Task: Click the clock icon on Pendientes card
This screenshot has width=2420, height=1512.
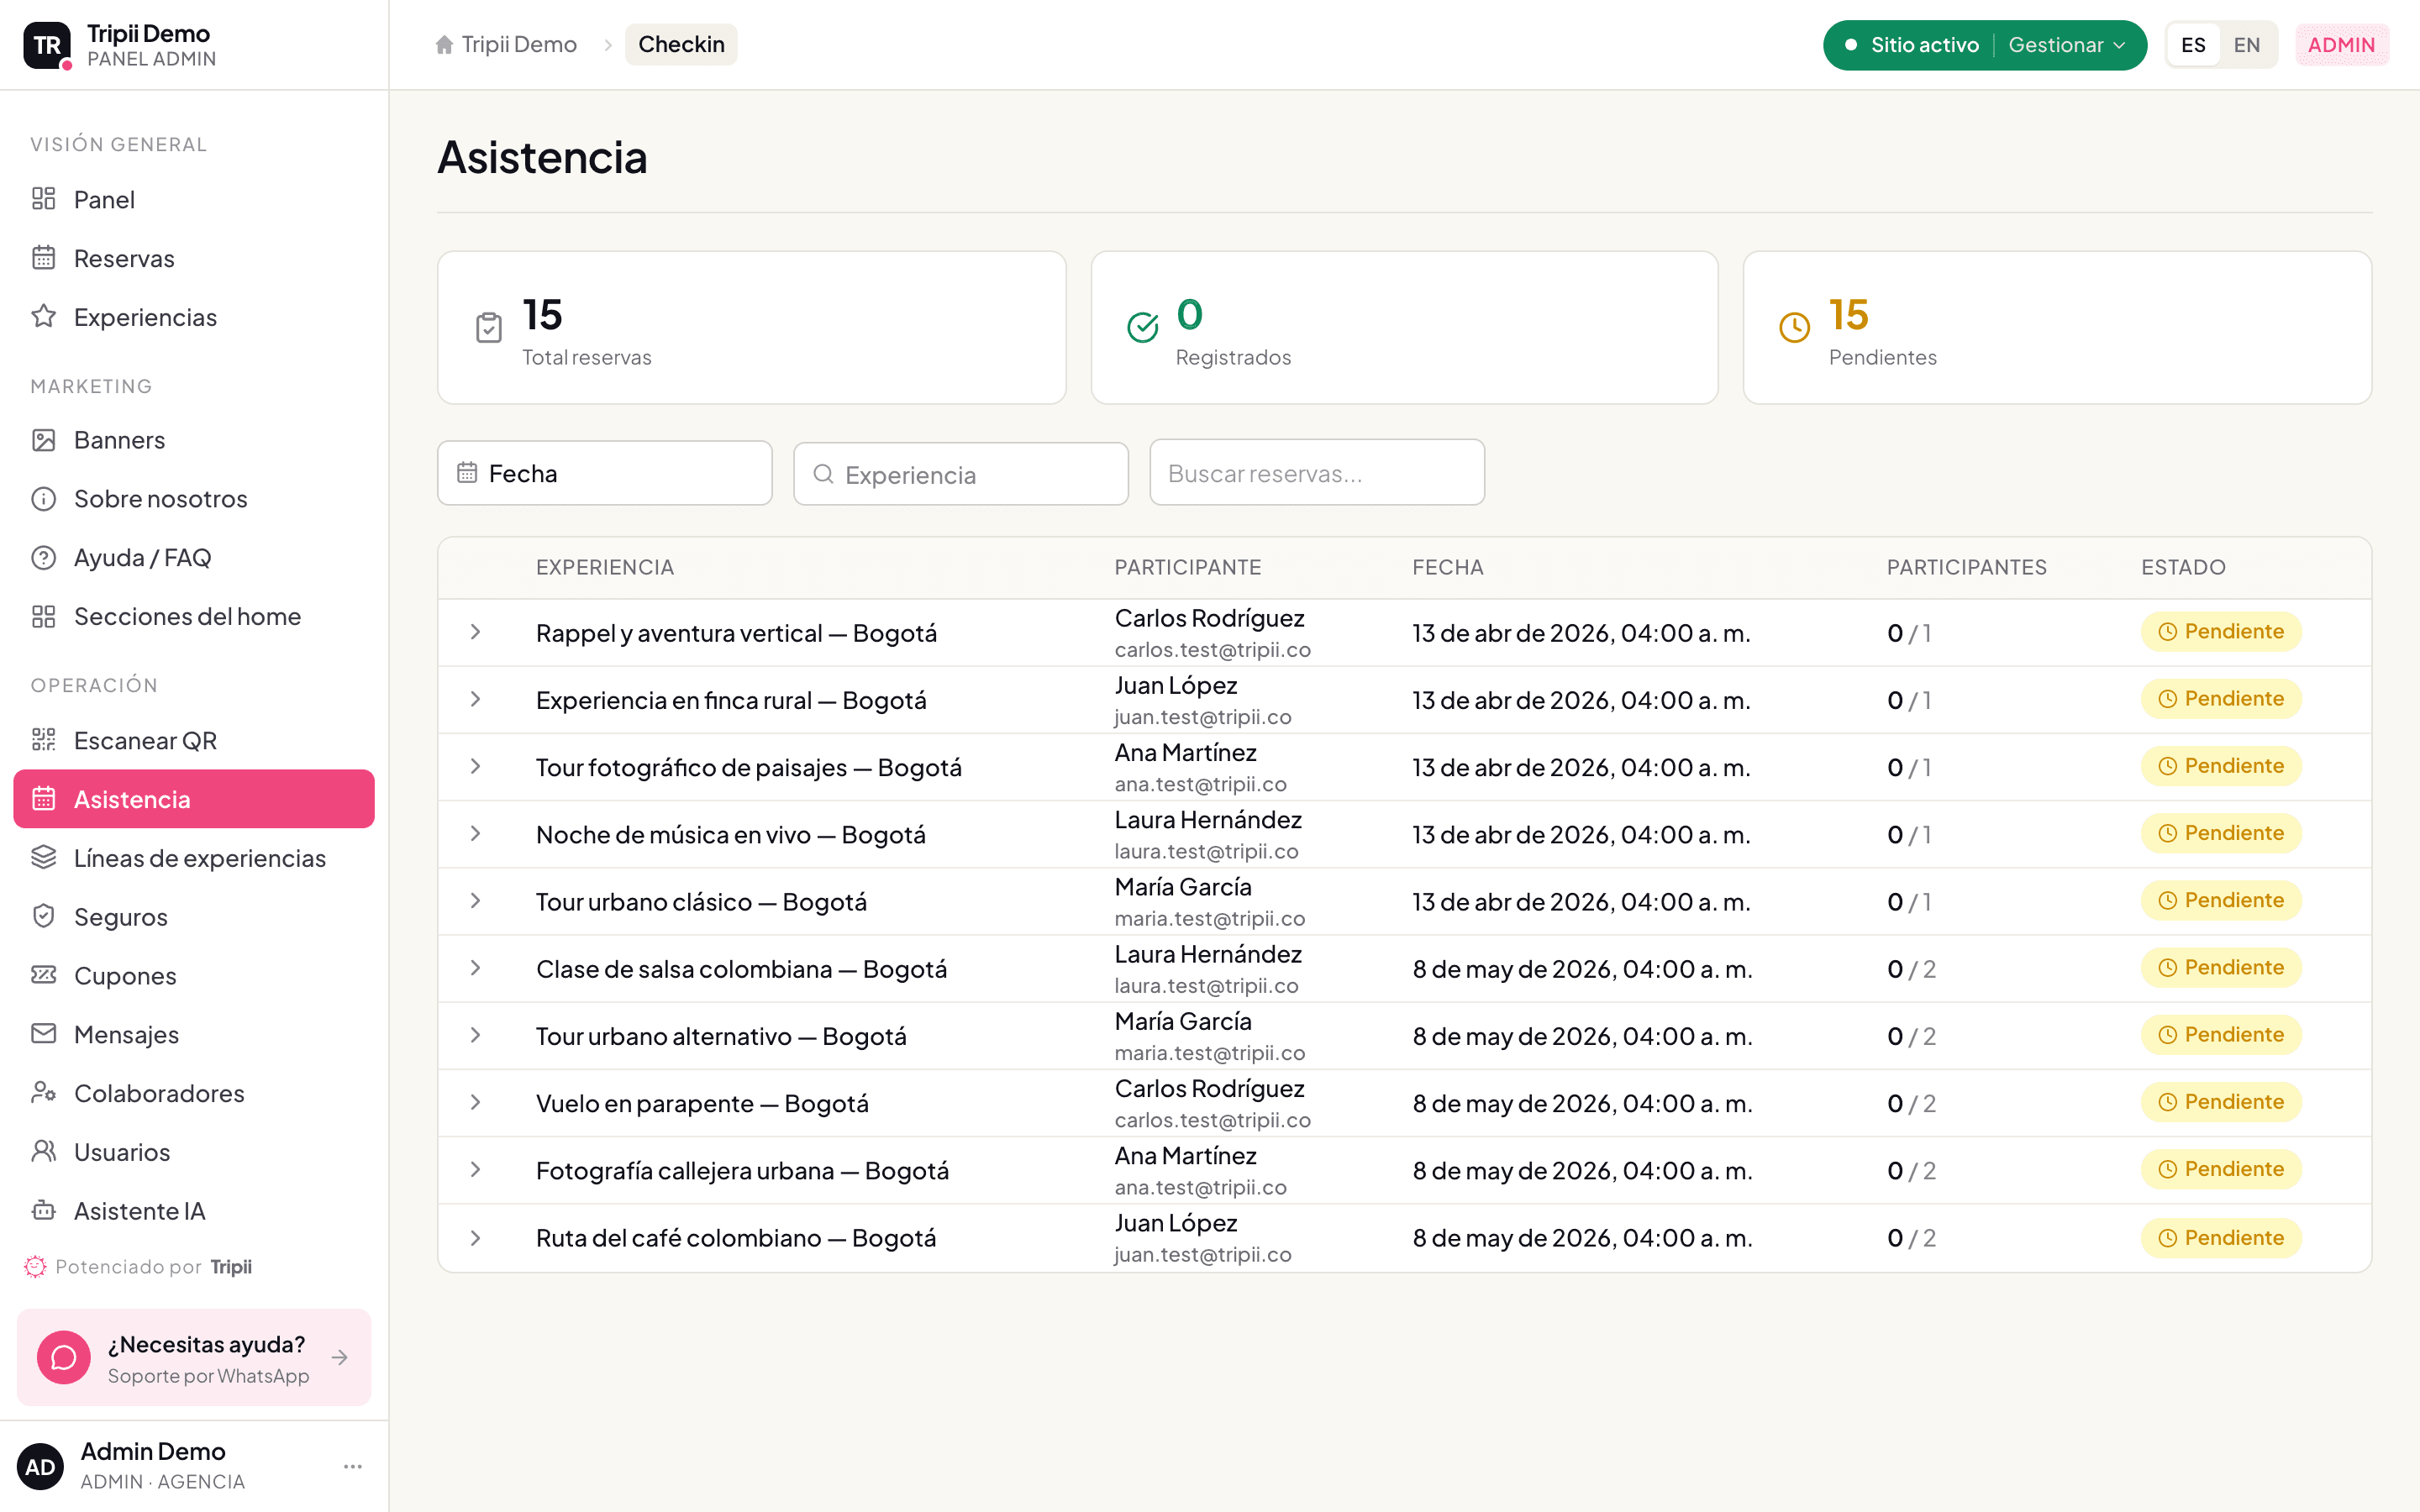Action: pos(1795,328)
